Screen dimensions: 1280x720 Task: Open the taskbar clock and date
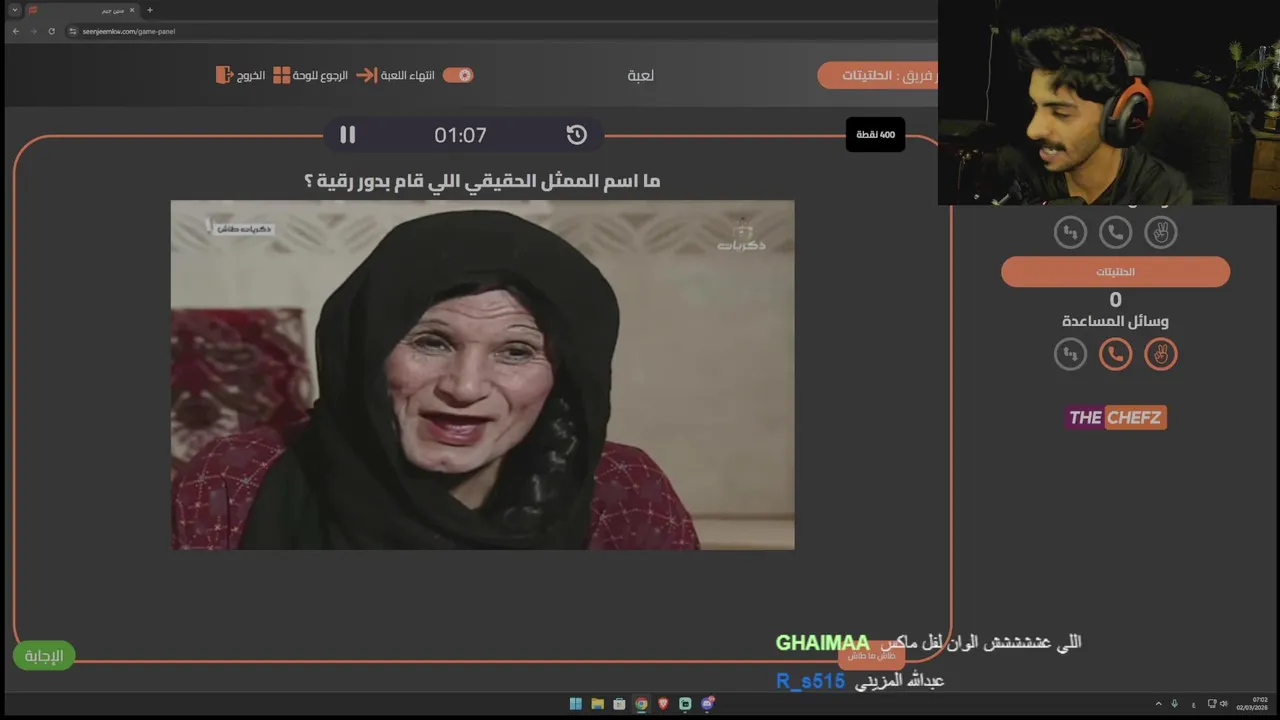[x=1252, y=704]
